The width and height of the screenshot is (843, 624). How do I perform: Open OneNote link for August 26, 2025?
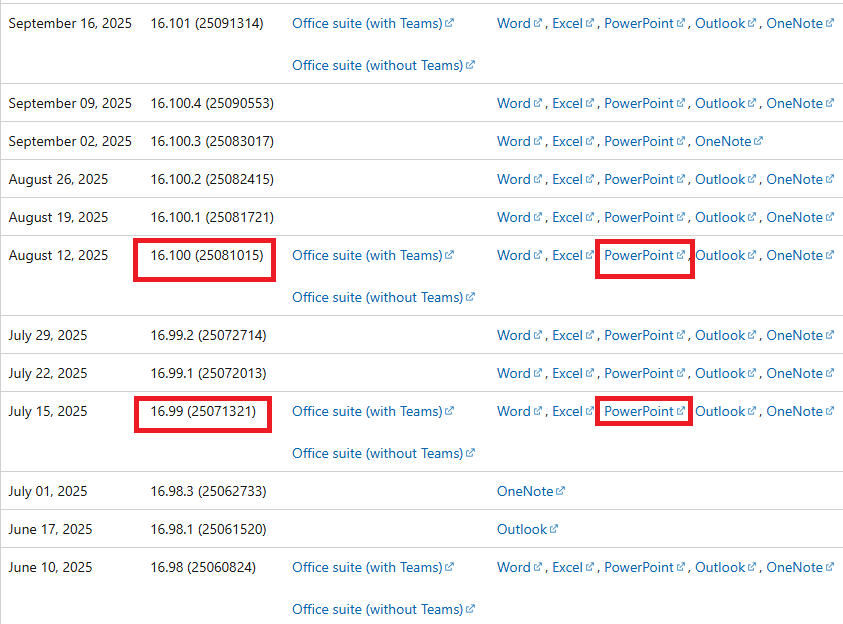tap(800, 180)
